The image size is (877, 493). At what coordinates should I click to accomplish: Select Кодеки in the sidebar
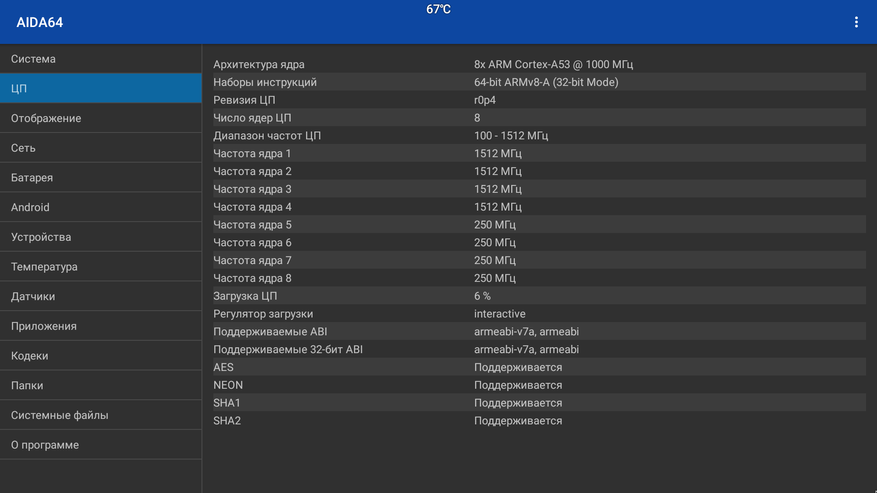[x=101, y=355]
